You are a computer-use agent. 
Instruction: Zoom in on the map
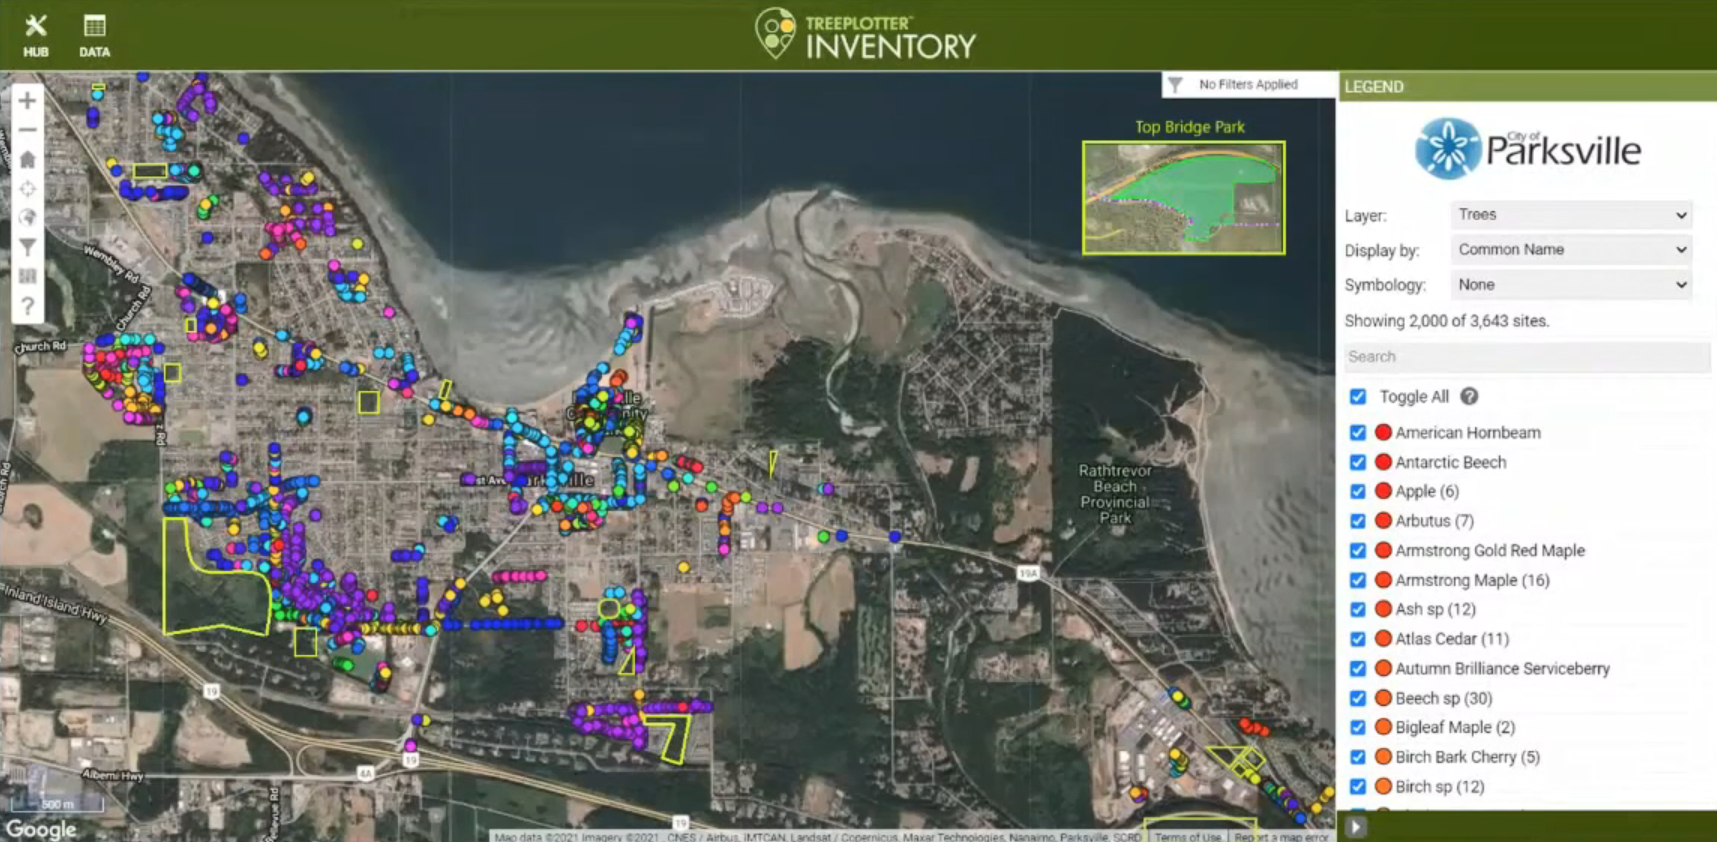pos(27,101)
